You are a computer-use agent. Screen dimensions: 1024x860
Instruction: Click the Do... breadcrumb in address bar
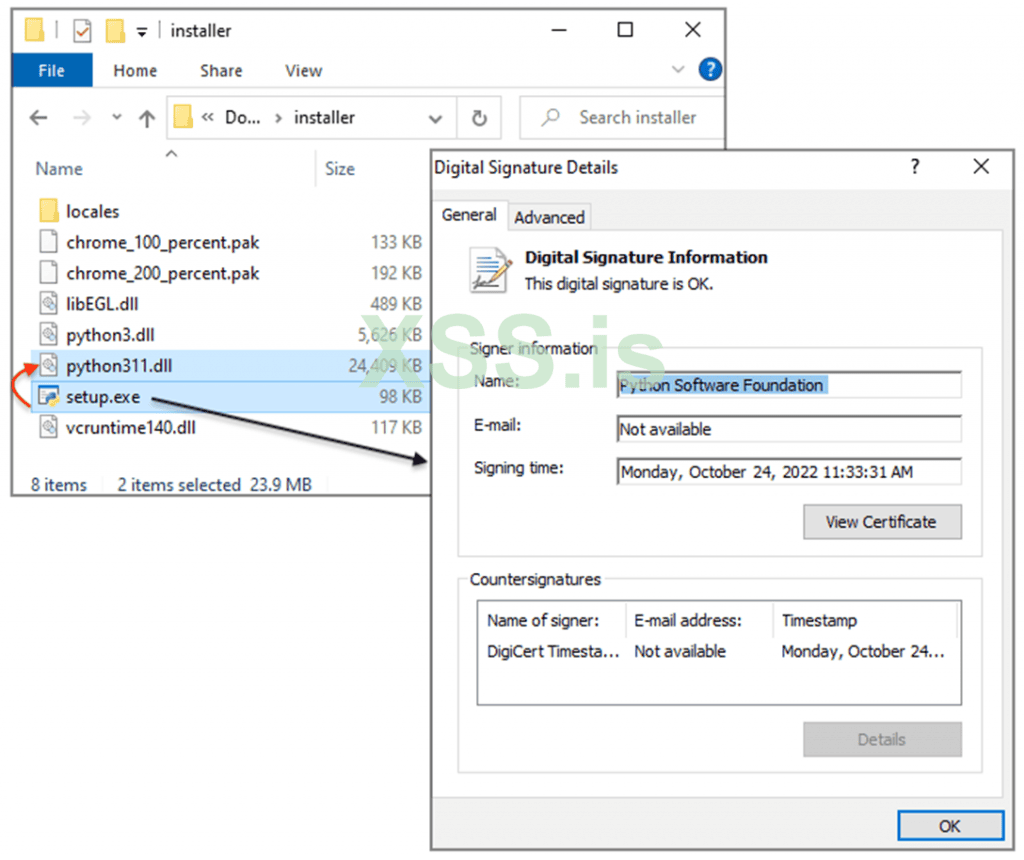(242, 118)
